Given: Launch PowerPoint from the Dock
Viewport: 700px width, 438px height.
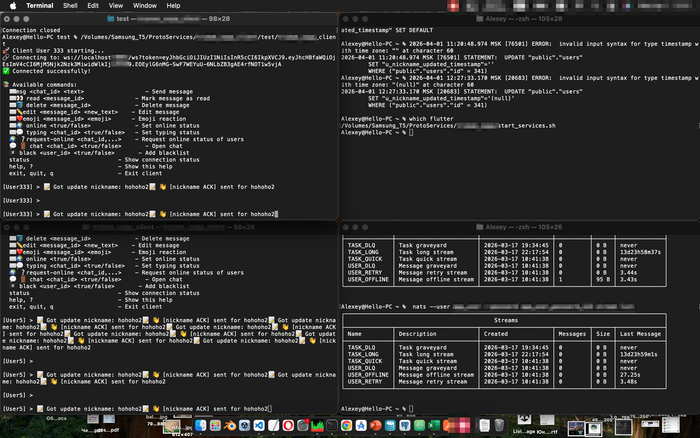Looking at the screenshot, I should point(375,425).
